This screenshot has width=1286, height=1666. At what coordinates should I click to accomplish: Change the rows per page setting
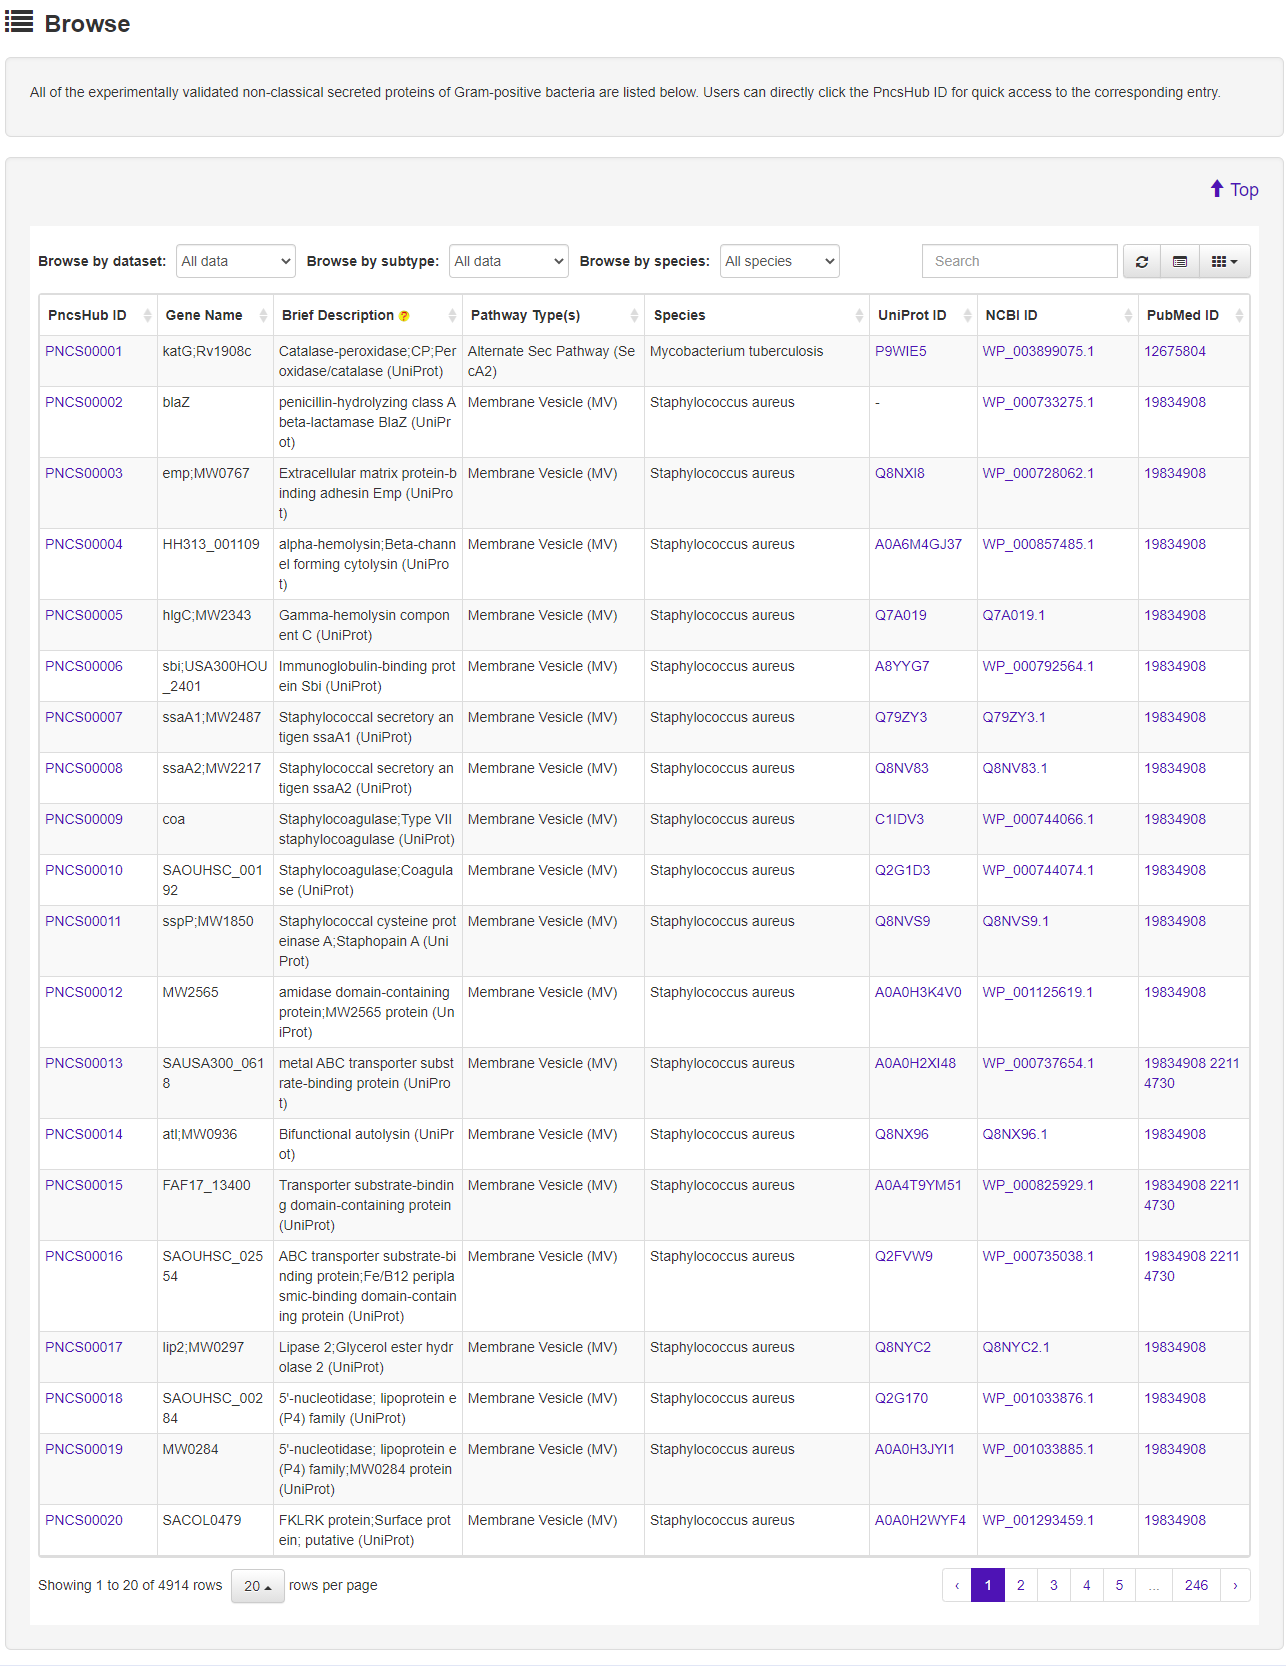257,1586
